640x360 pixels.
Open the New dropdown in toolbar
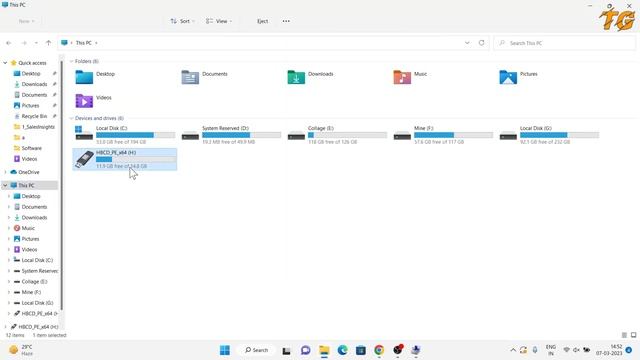[27, 21]
